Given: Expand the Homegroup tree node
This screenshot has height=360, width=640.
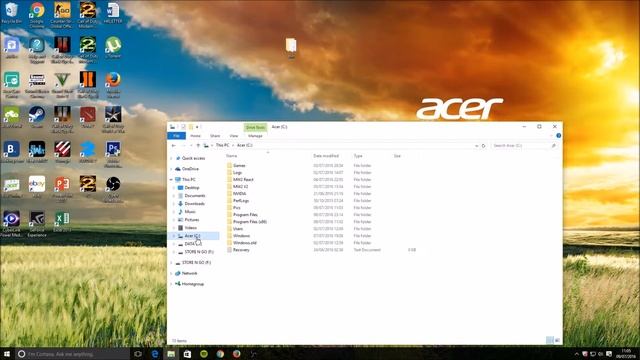Looking at the screenshot, I should (171, 284).
